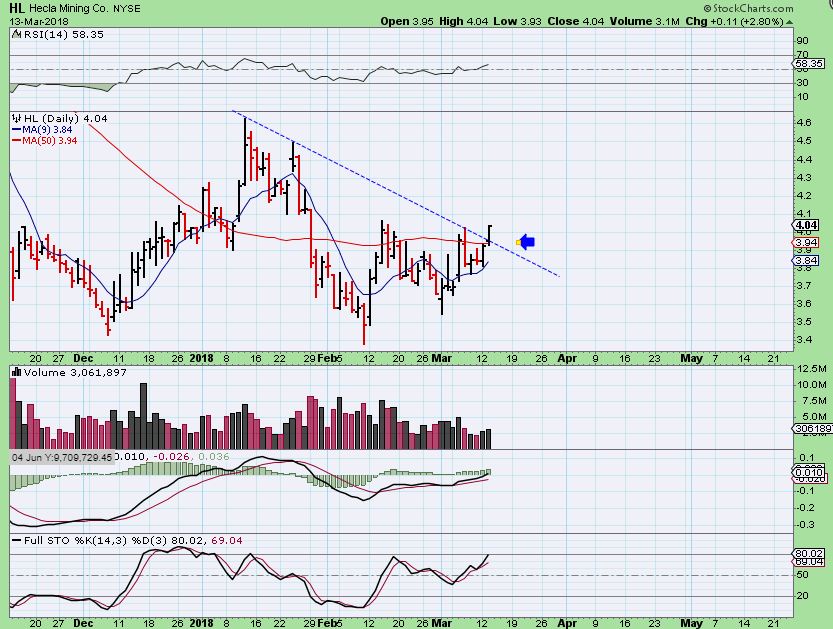
Task: Click 'Hecla Mining Co.' company name
Action: 69,8
